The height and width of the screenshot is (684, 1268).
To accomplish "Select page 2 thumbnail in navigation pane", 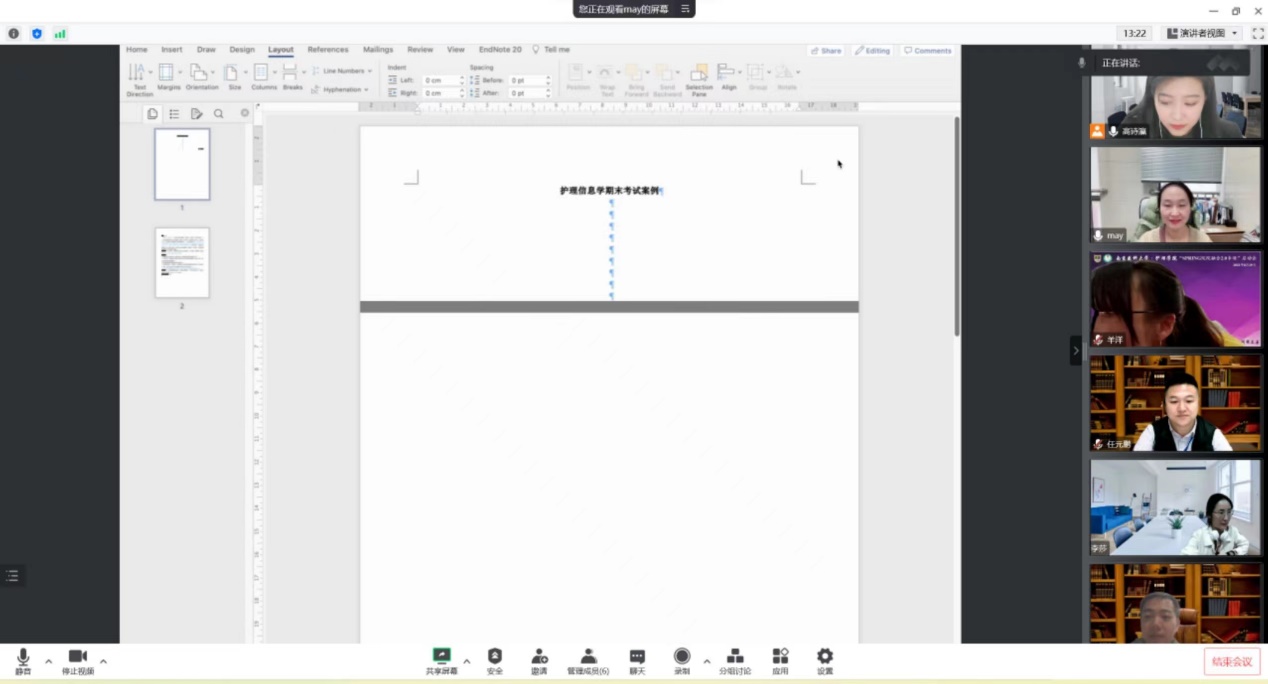I will pyautogui.click(x=182, y=263).
